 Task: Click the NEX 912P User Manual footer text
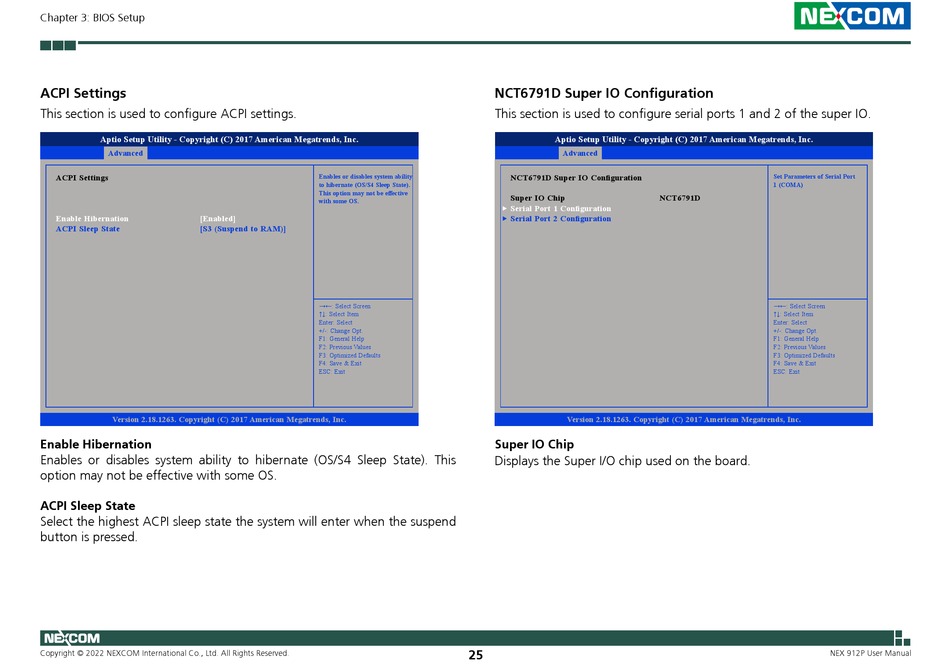click(x=870, y=654)
